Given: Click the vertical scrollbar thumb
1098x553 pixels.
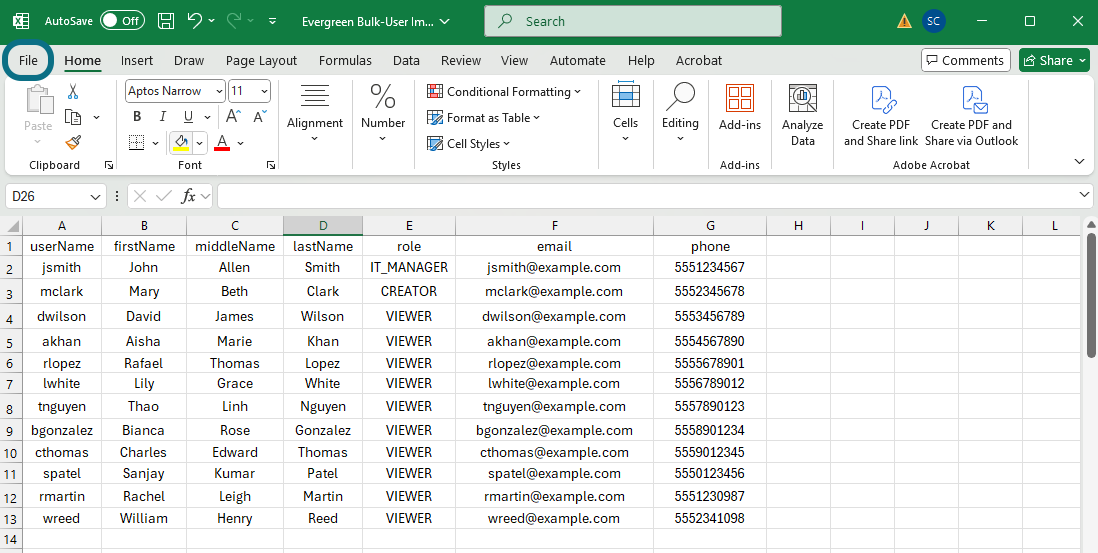Looking at the screenshot, I should pyautogui.click(x=1091, y=294).
